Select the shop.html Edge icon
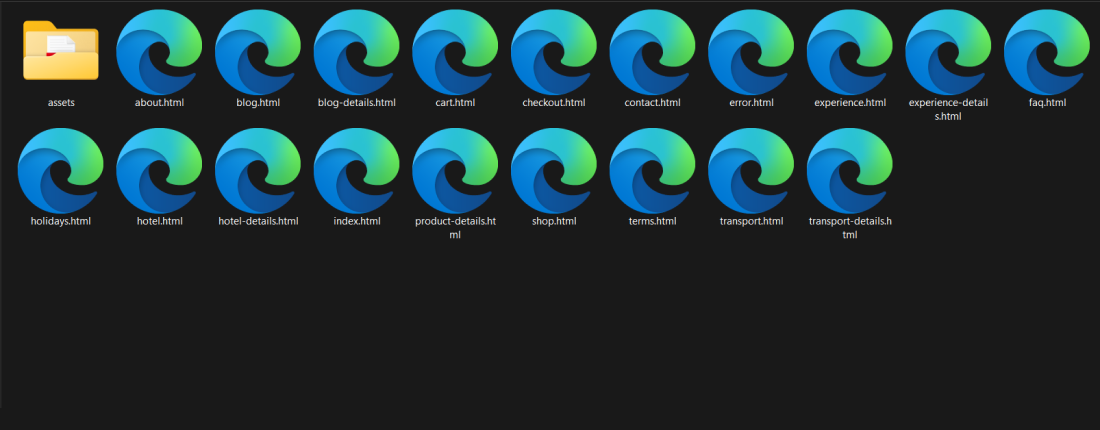 (x=554, y=170)
